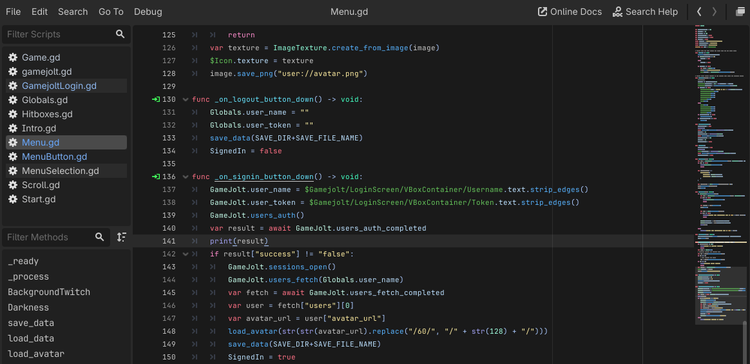This screenshot has height=364, width=750.
Task: Open the gamejolt.gd script
Action: 66,72
